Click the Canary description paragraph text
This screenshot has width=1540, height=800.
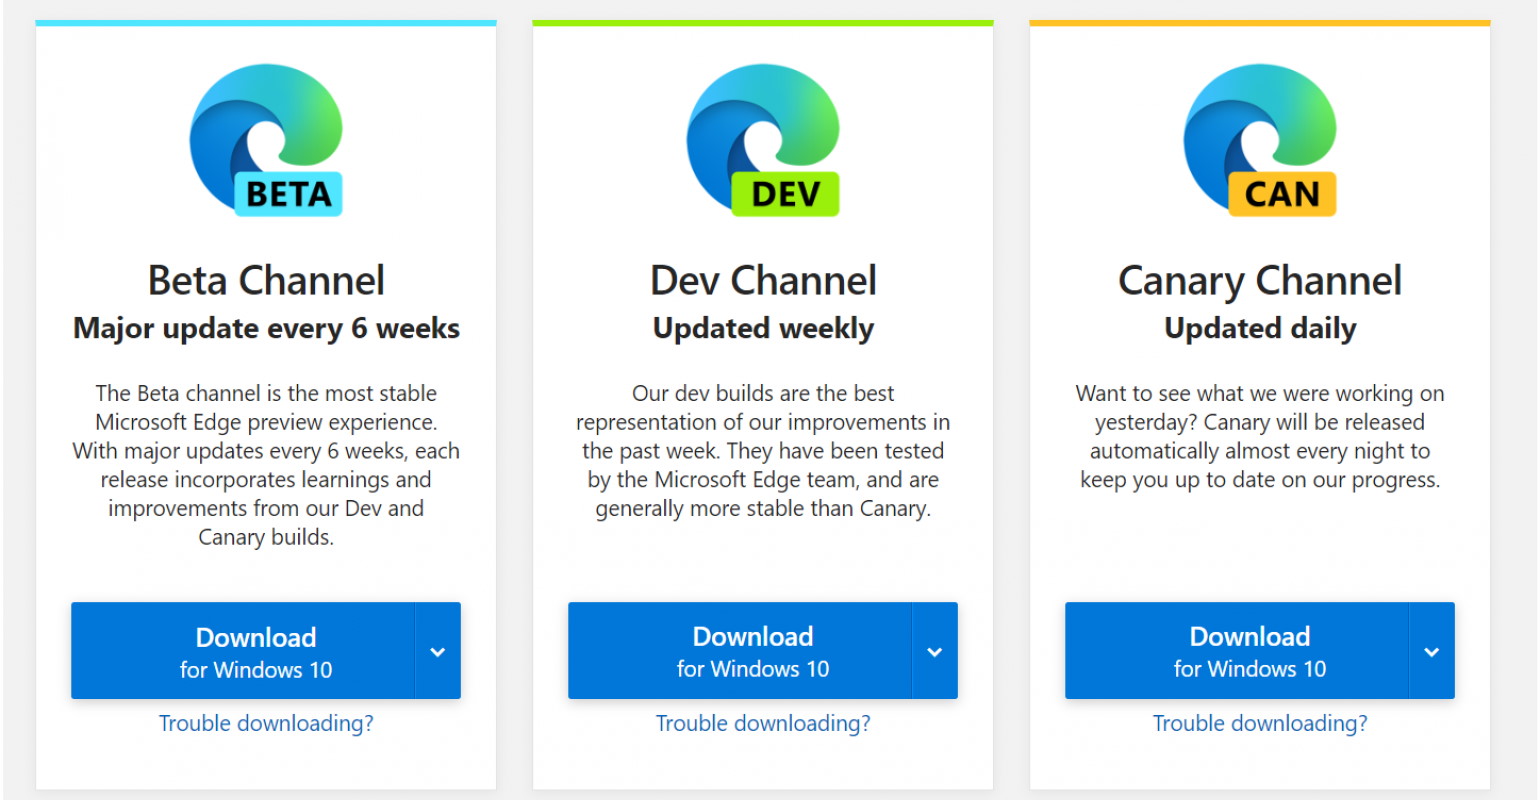(x=1260, y=437)
